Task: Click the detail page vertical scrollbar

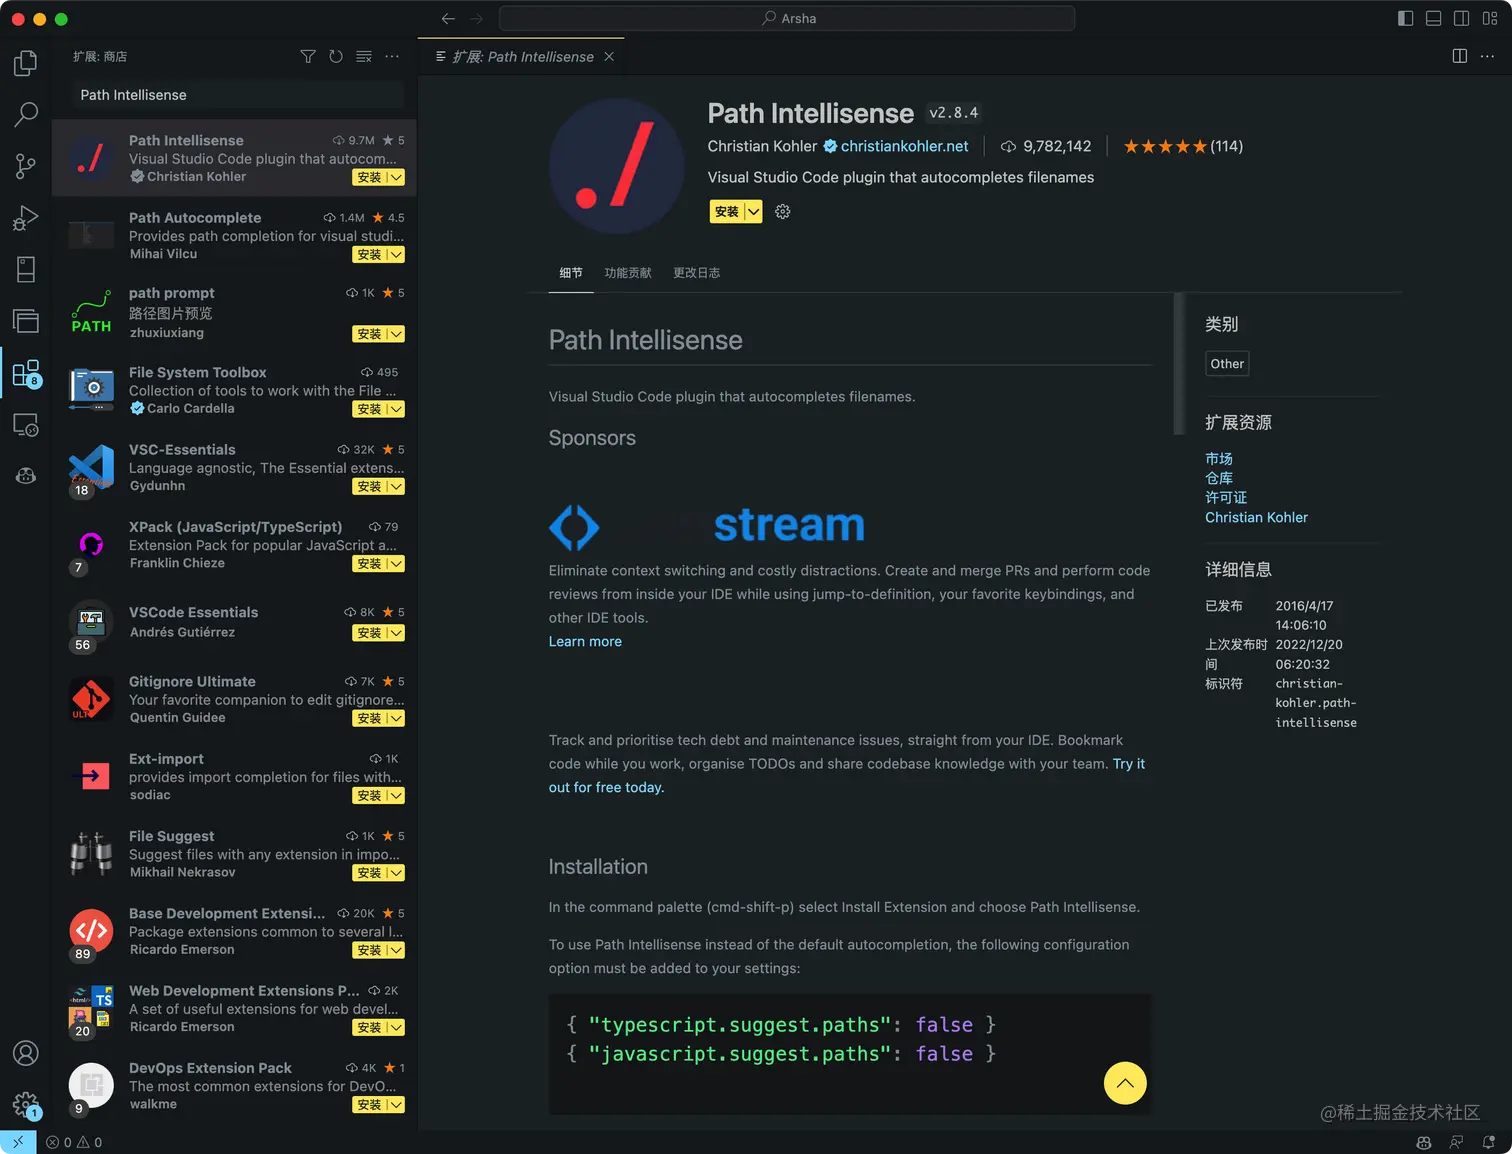Action: 1178,363
